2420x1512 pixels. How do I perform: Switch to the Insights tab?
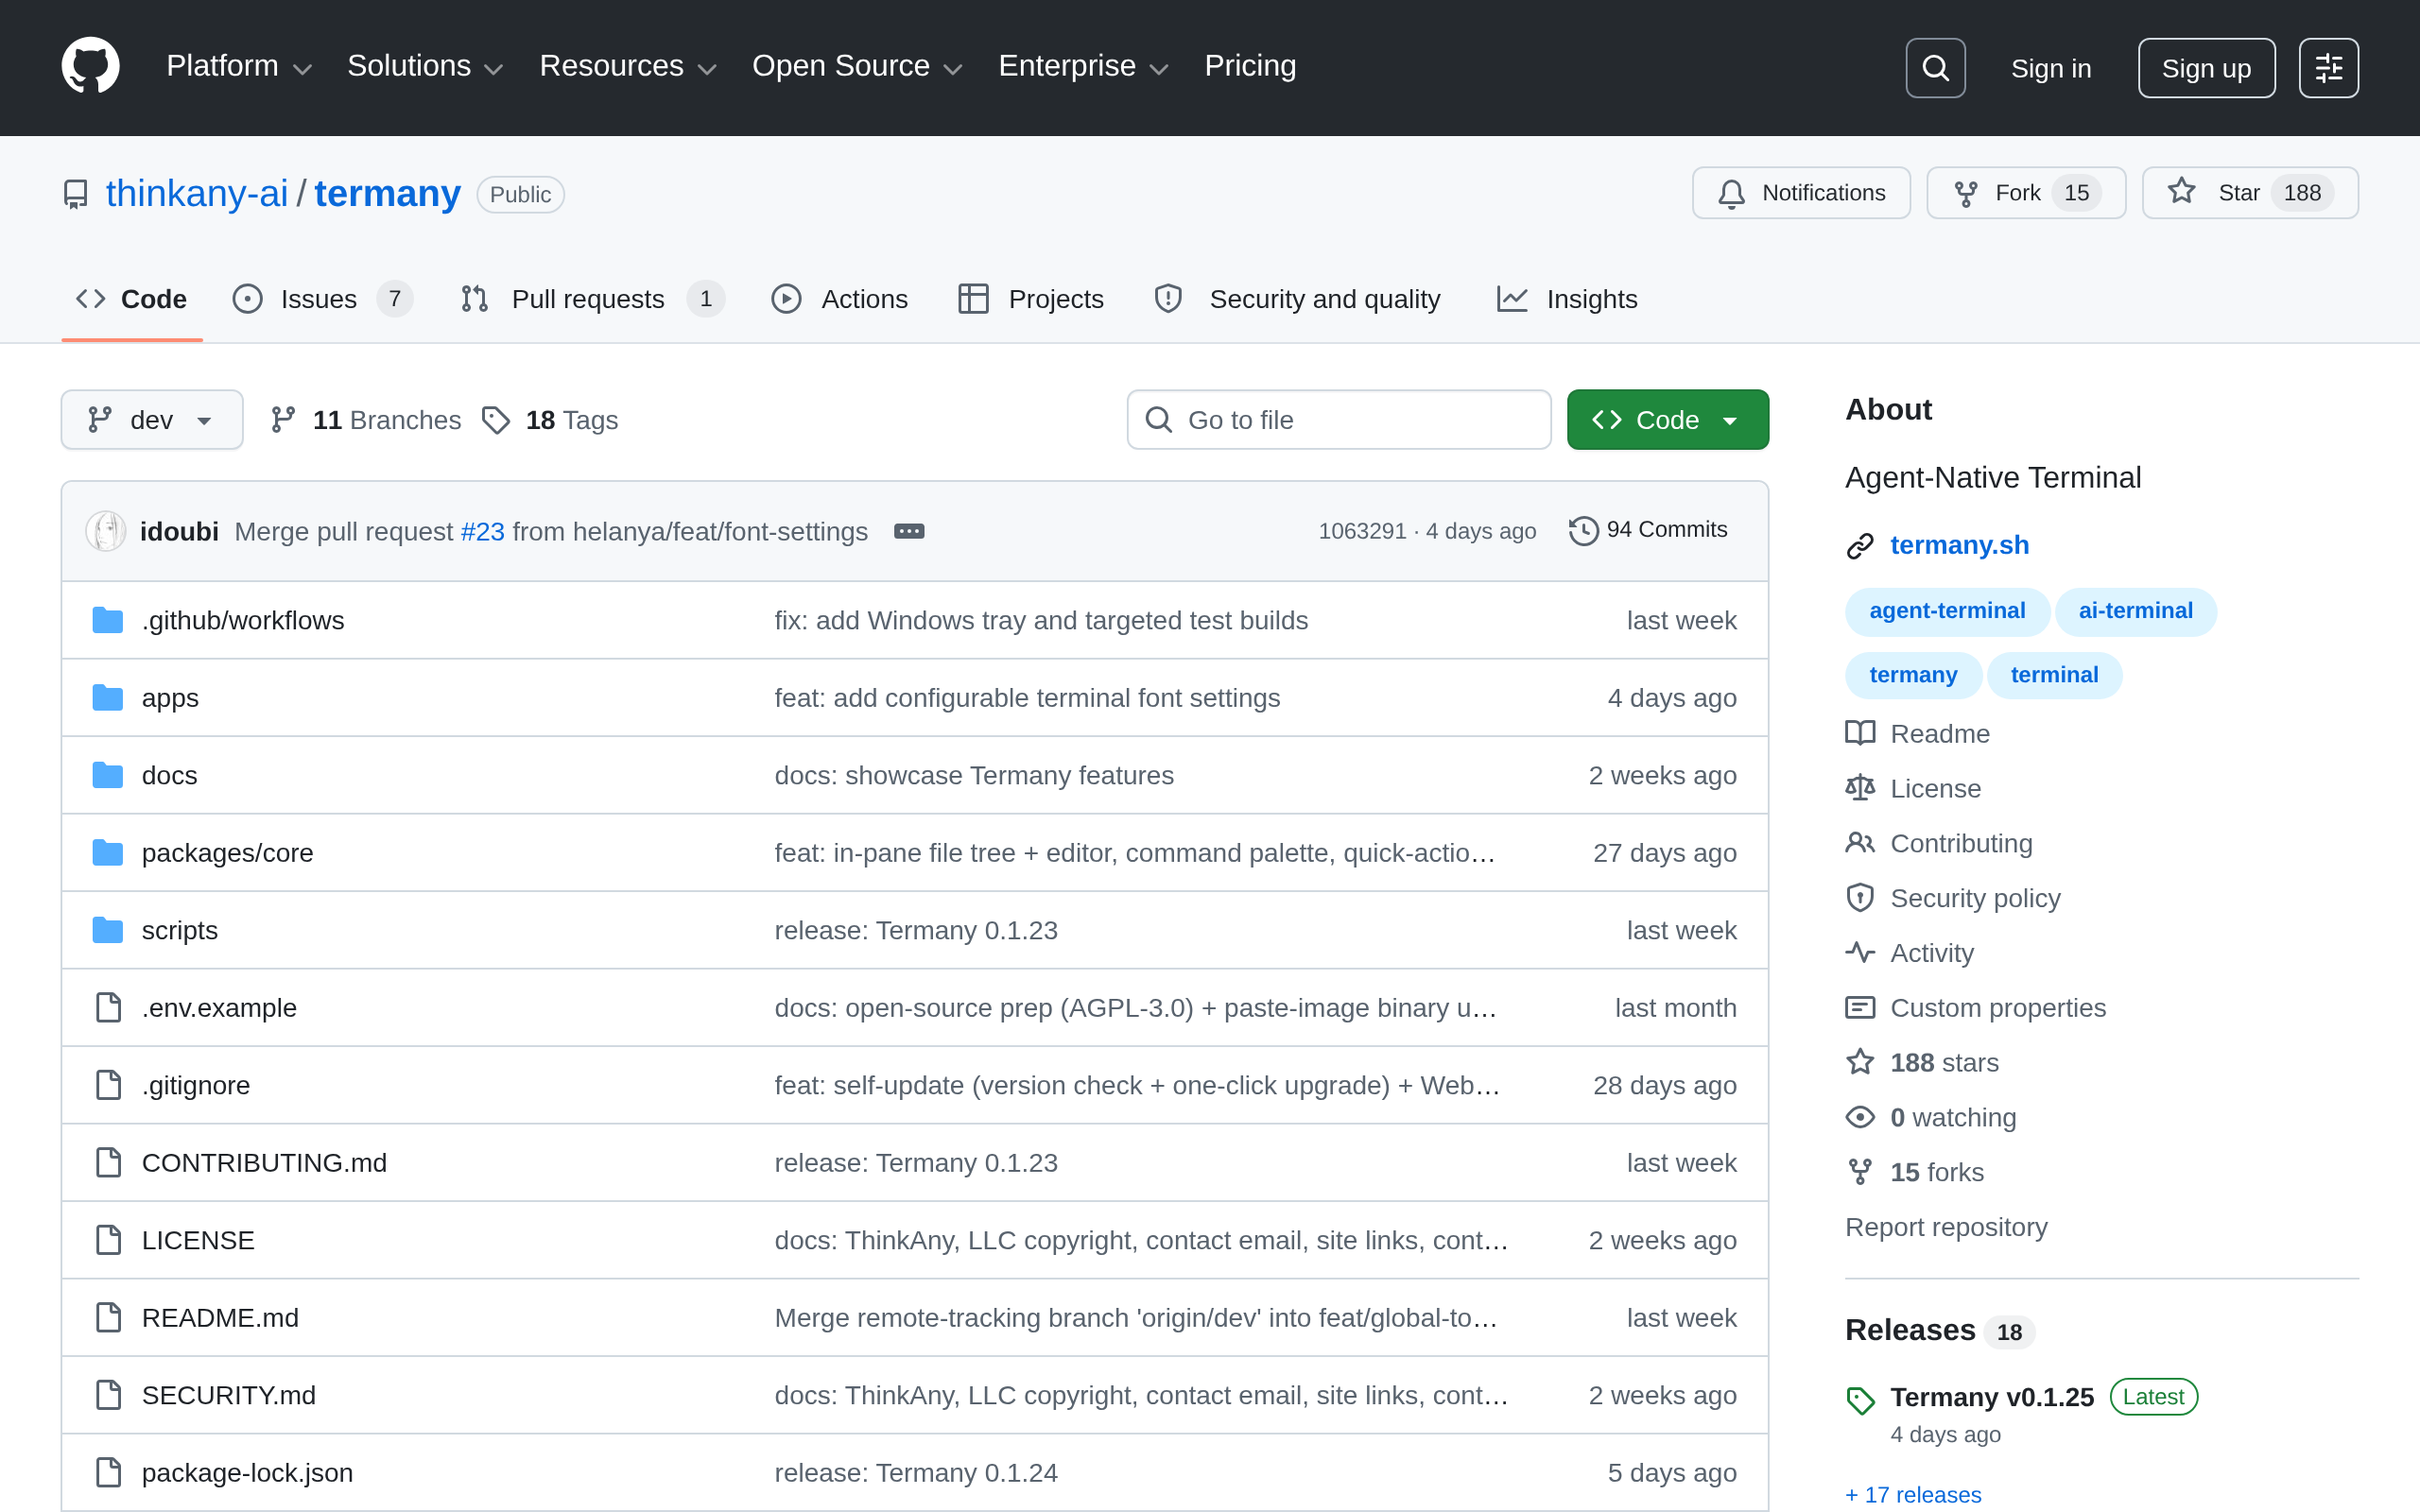pyautogui.click(x=1567, y=299)
